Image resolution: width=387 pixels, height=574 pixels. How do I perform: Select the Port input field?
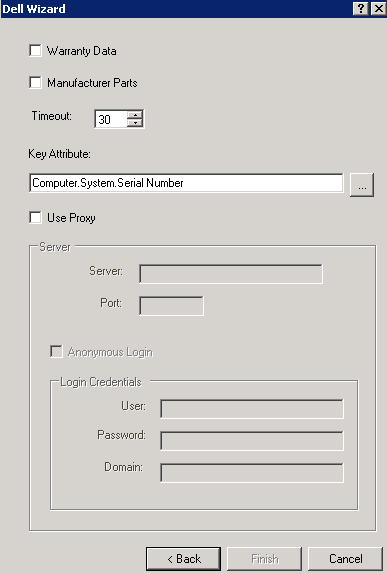click(x=171, y=306)
